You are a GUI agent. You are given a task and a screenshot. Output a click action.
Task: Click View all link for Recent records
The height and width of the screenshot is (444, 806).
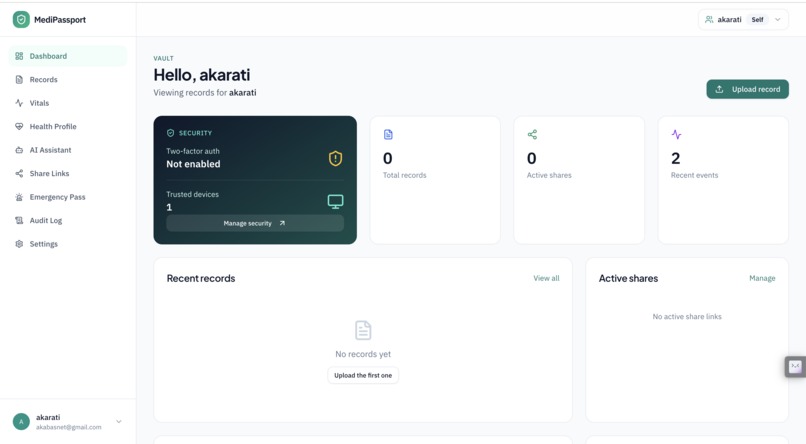point(546,278)
